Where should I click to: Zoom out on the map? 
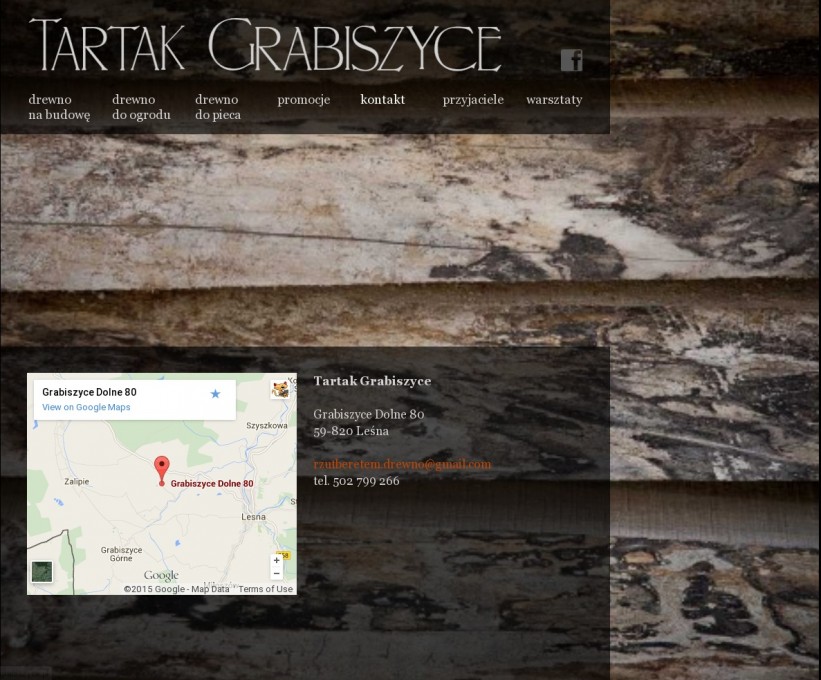(277, 574)
